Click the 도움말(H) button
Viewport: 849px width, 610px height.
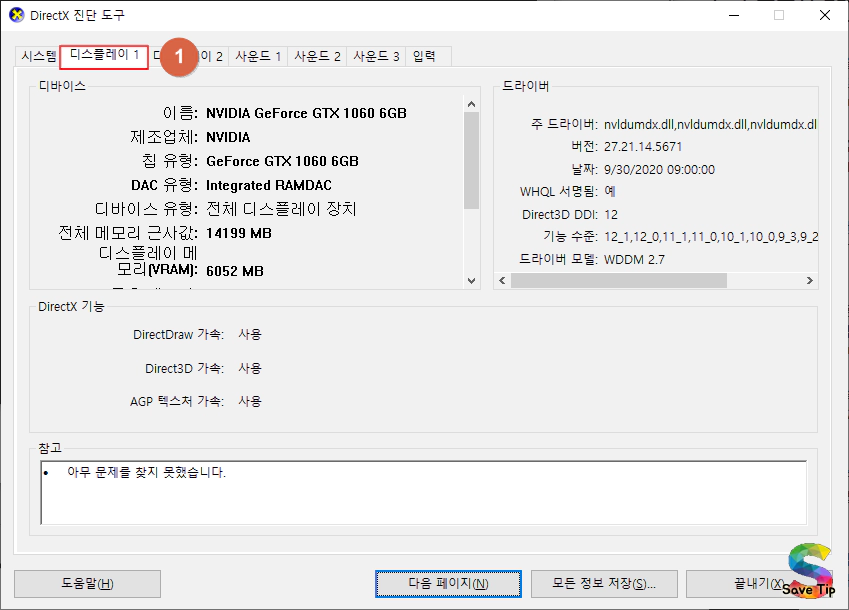pos(87,583)
